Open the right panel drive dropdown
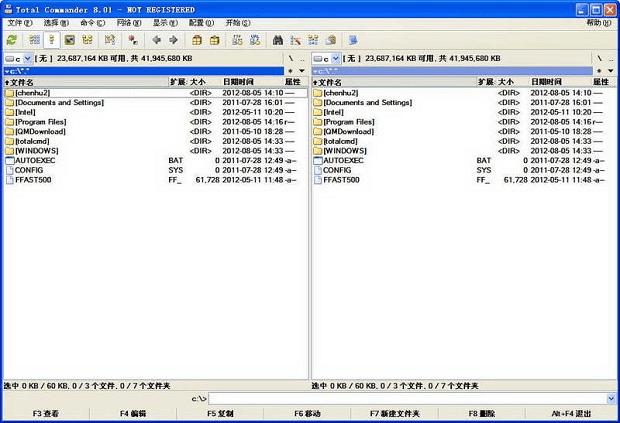Screen dimensions: 620x423 click(x=335, y=59)
